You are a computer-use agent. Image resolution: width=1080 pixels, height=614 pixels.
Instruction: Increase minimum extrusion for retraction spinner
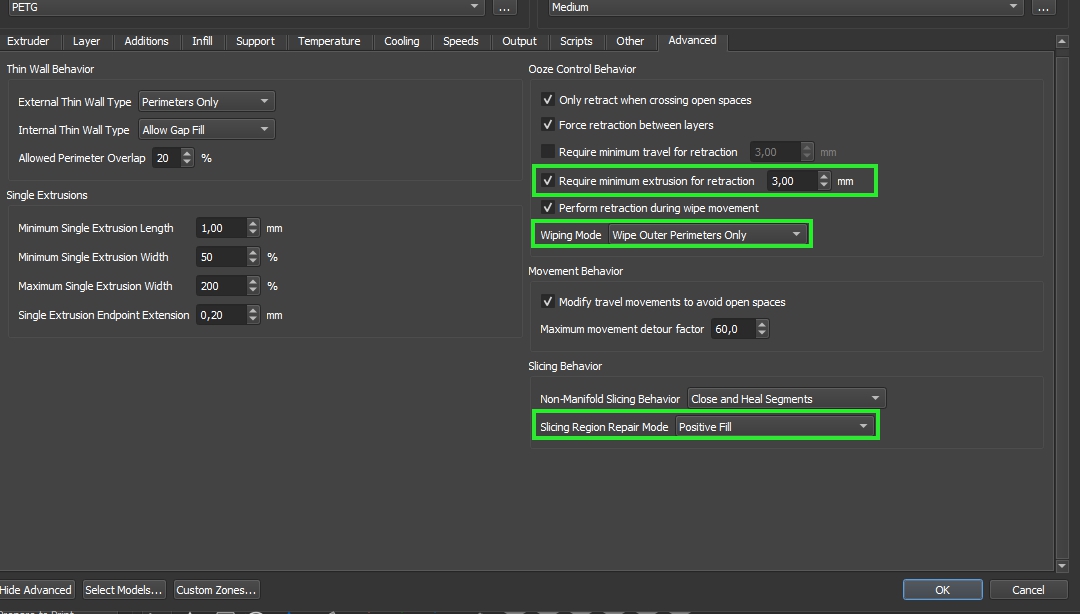coord(824,177)
